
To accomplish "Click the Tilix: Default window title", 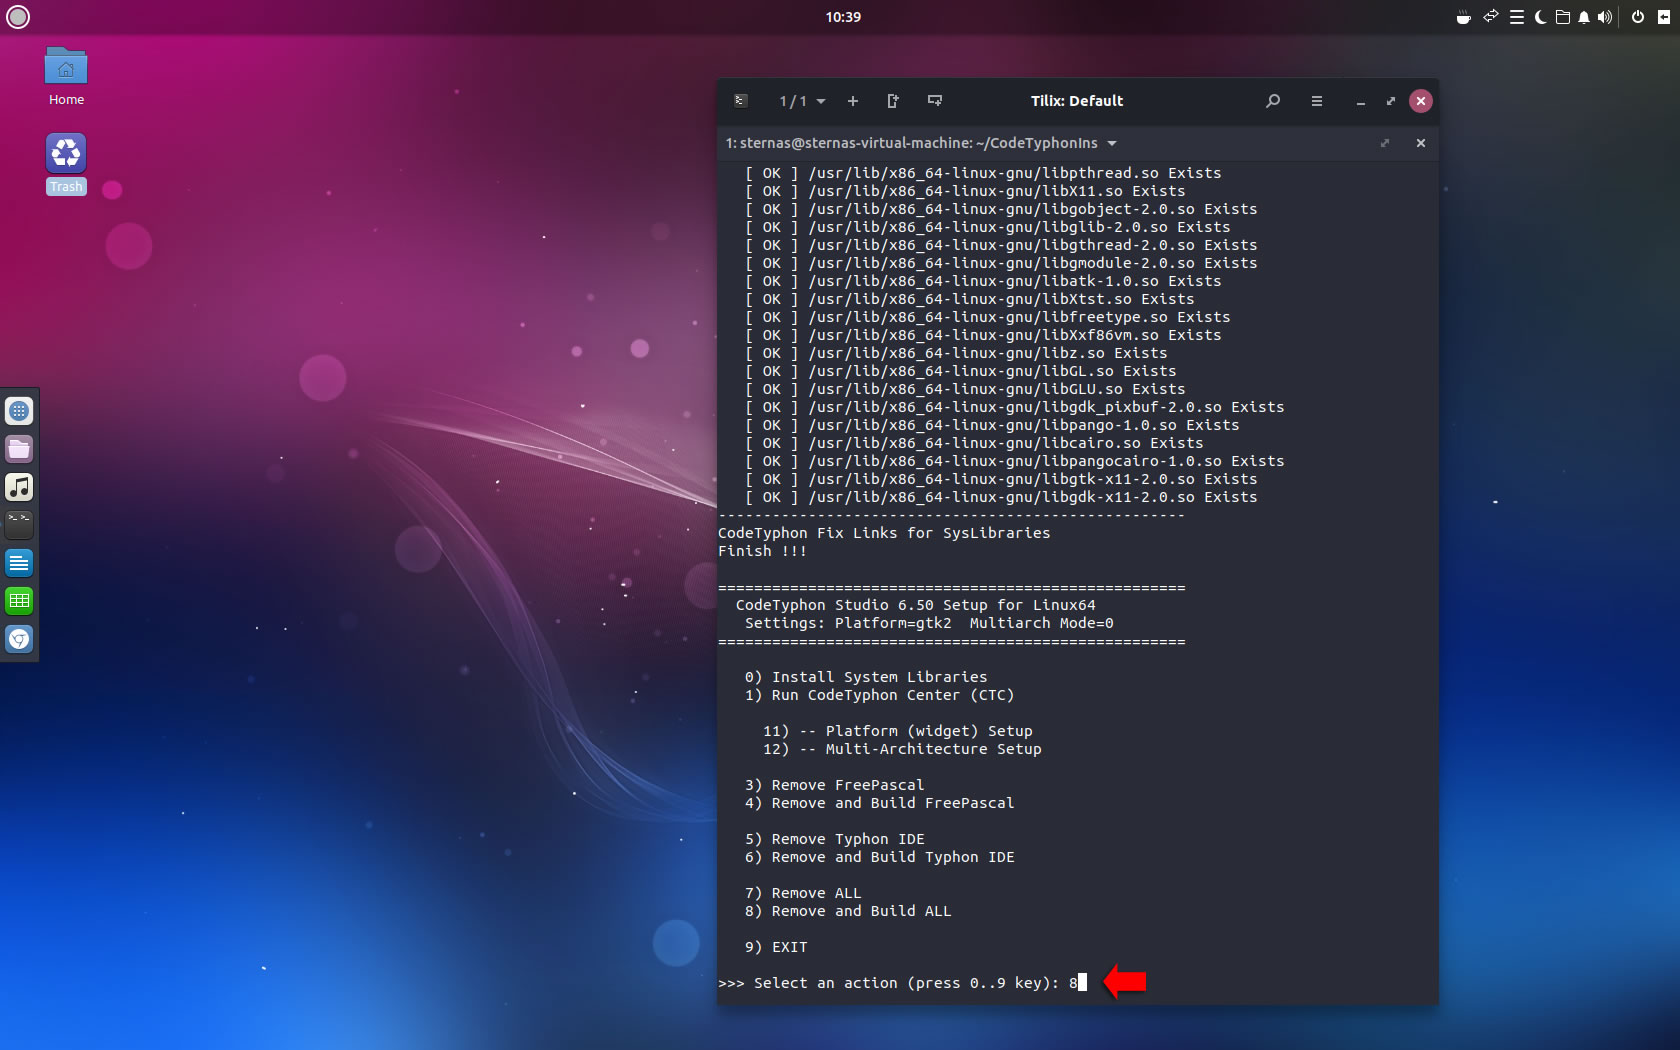I will coord(1077,101).
